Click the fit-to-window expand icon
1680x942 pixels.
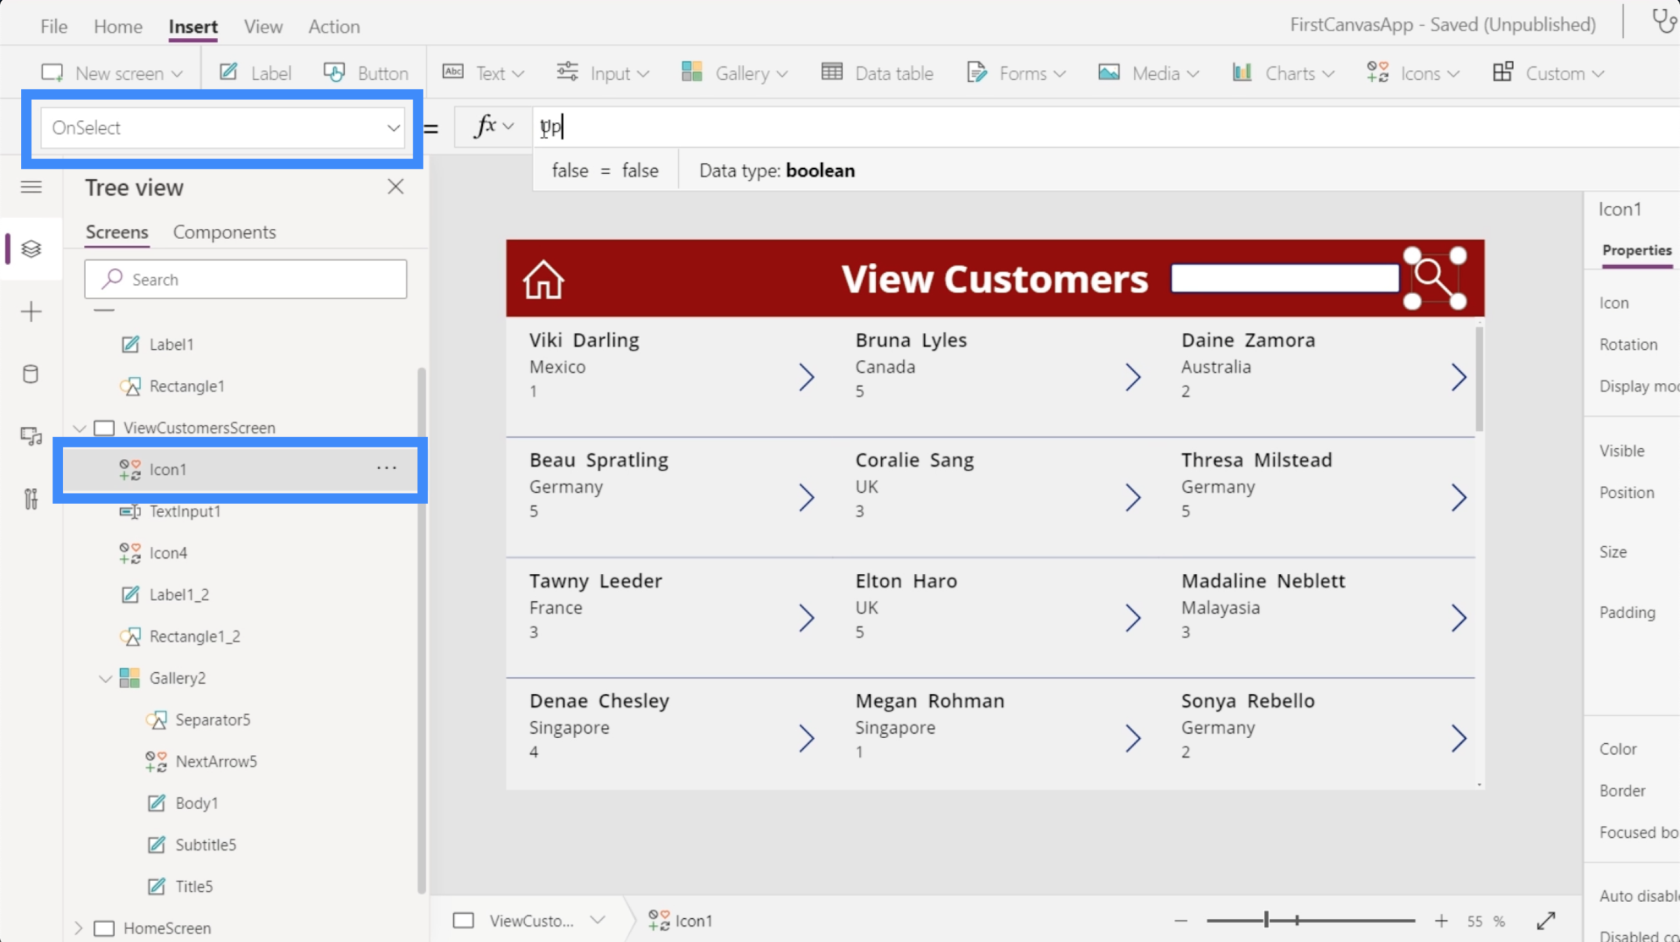click(1546, 920)
